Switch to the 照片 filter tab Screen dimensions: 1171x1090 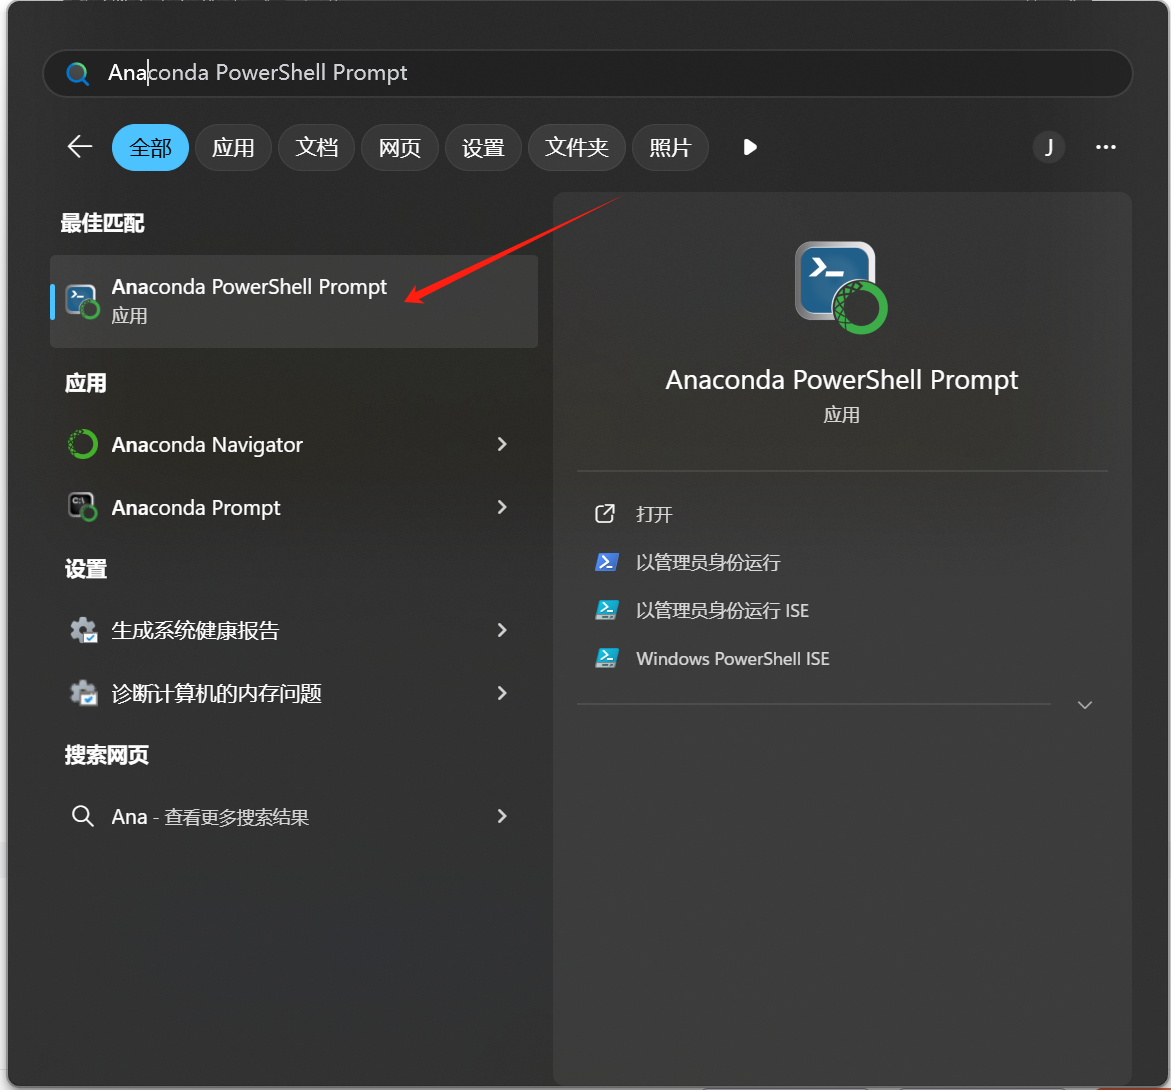point(670,147)
